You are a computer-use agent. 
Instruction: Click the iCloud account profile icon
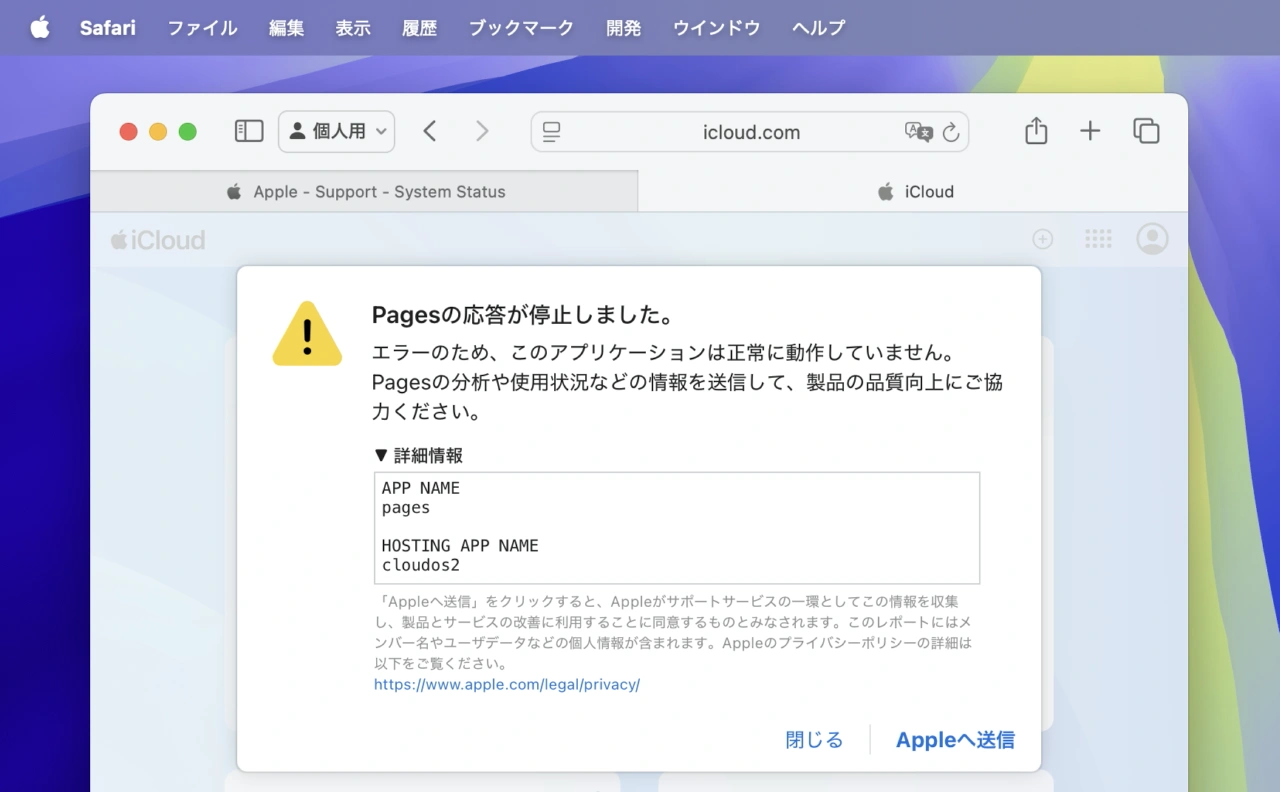pos(1152,239)
